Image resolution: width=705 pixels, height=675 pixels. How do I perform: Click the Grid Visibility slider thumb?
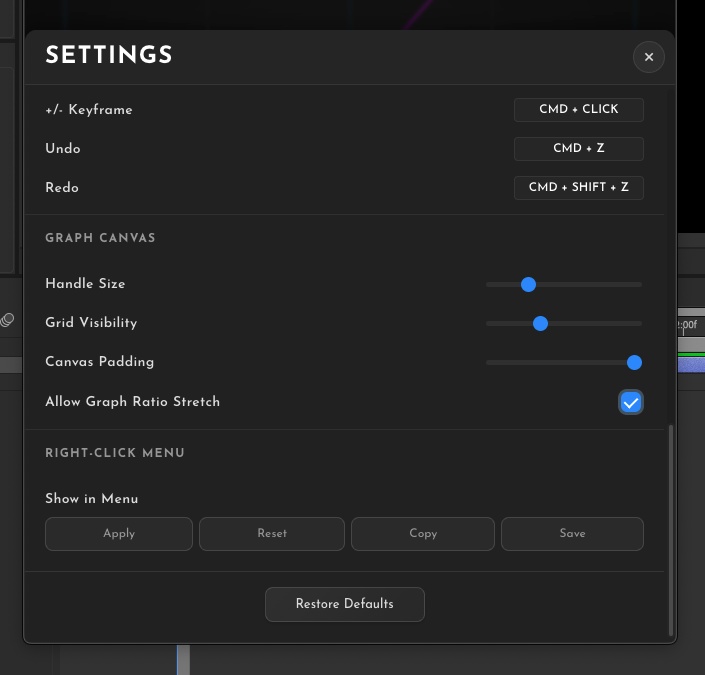pos(540,324)
